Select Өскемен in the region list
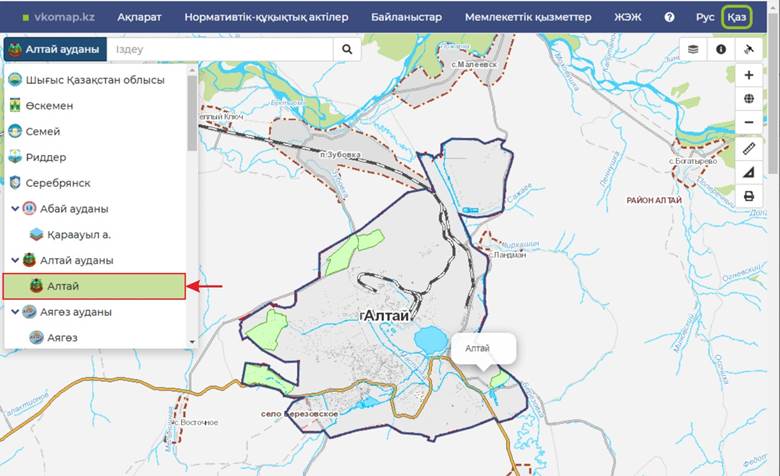This screenshot has width=780, height=476. [x=49, y=105]
